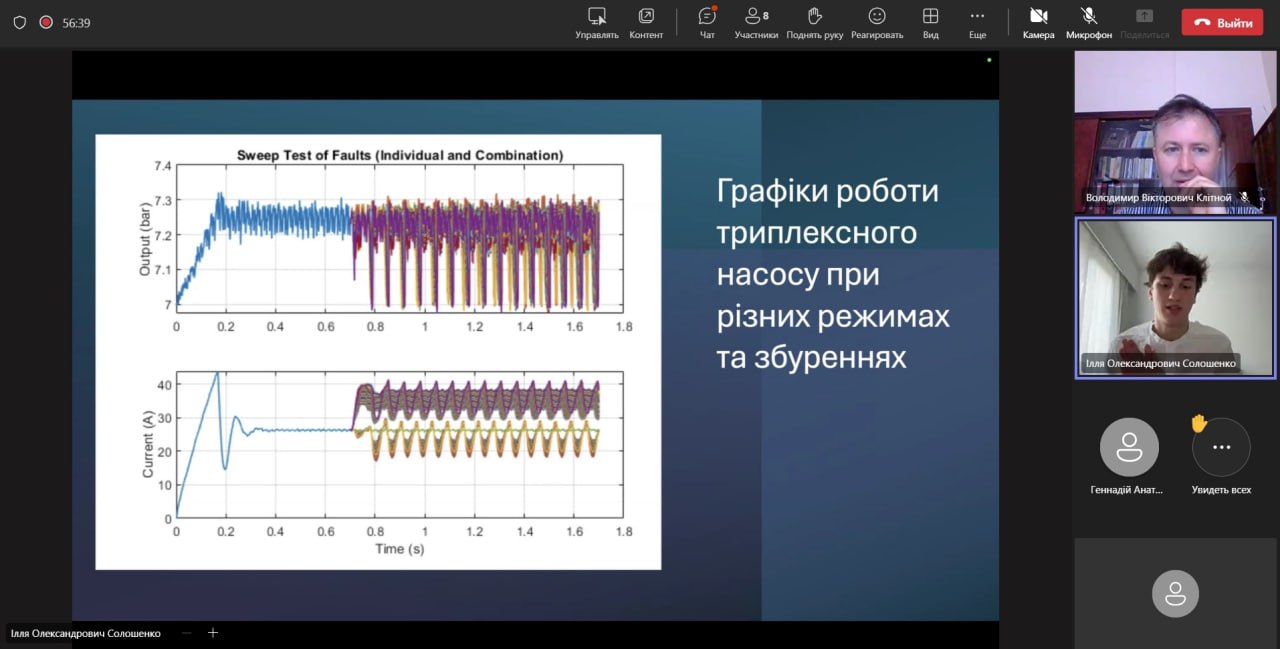
Task: Click the Поделиться share screen button
Action: (x=1144, y=23)
